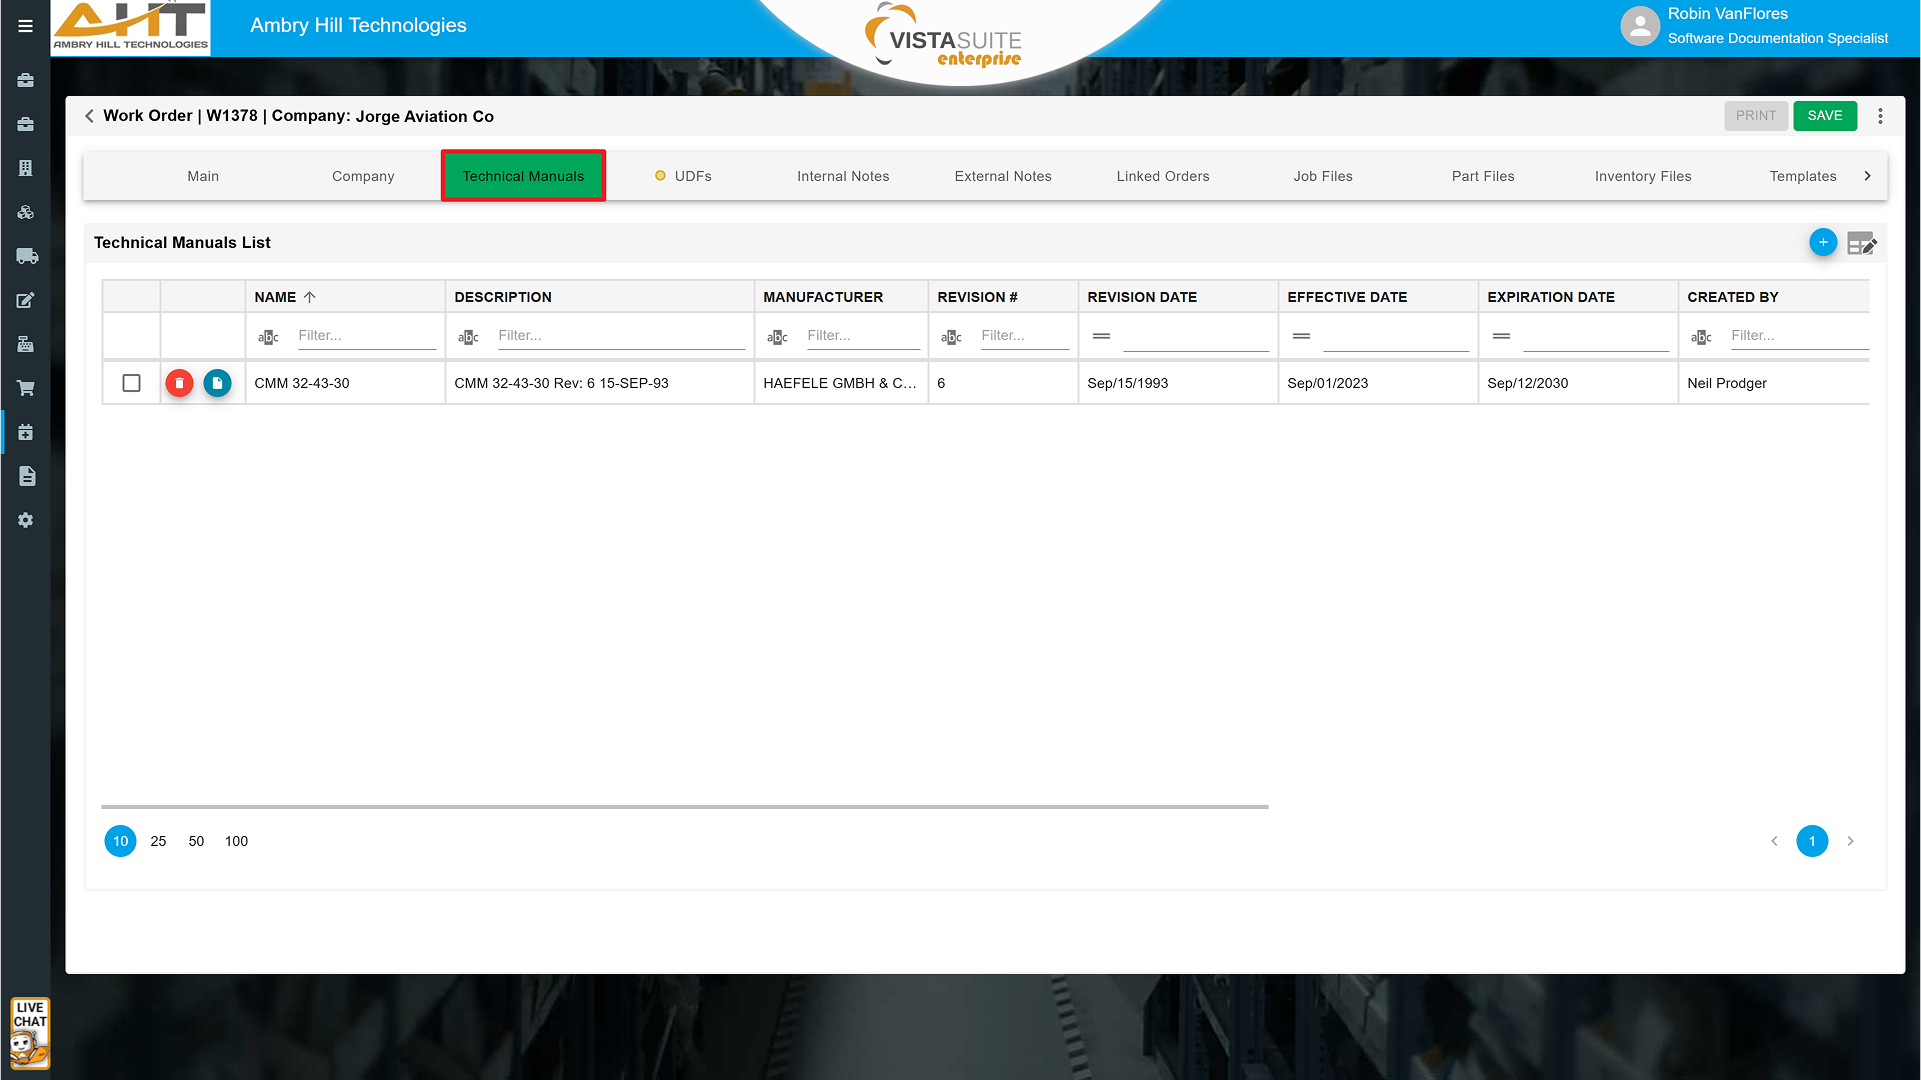Go back using the work order arrow
This screenshot has width=1921, height=1080.
(x=89, y=116)
